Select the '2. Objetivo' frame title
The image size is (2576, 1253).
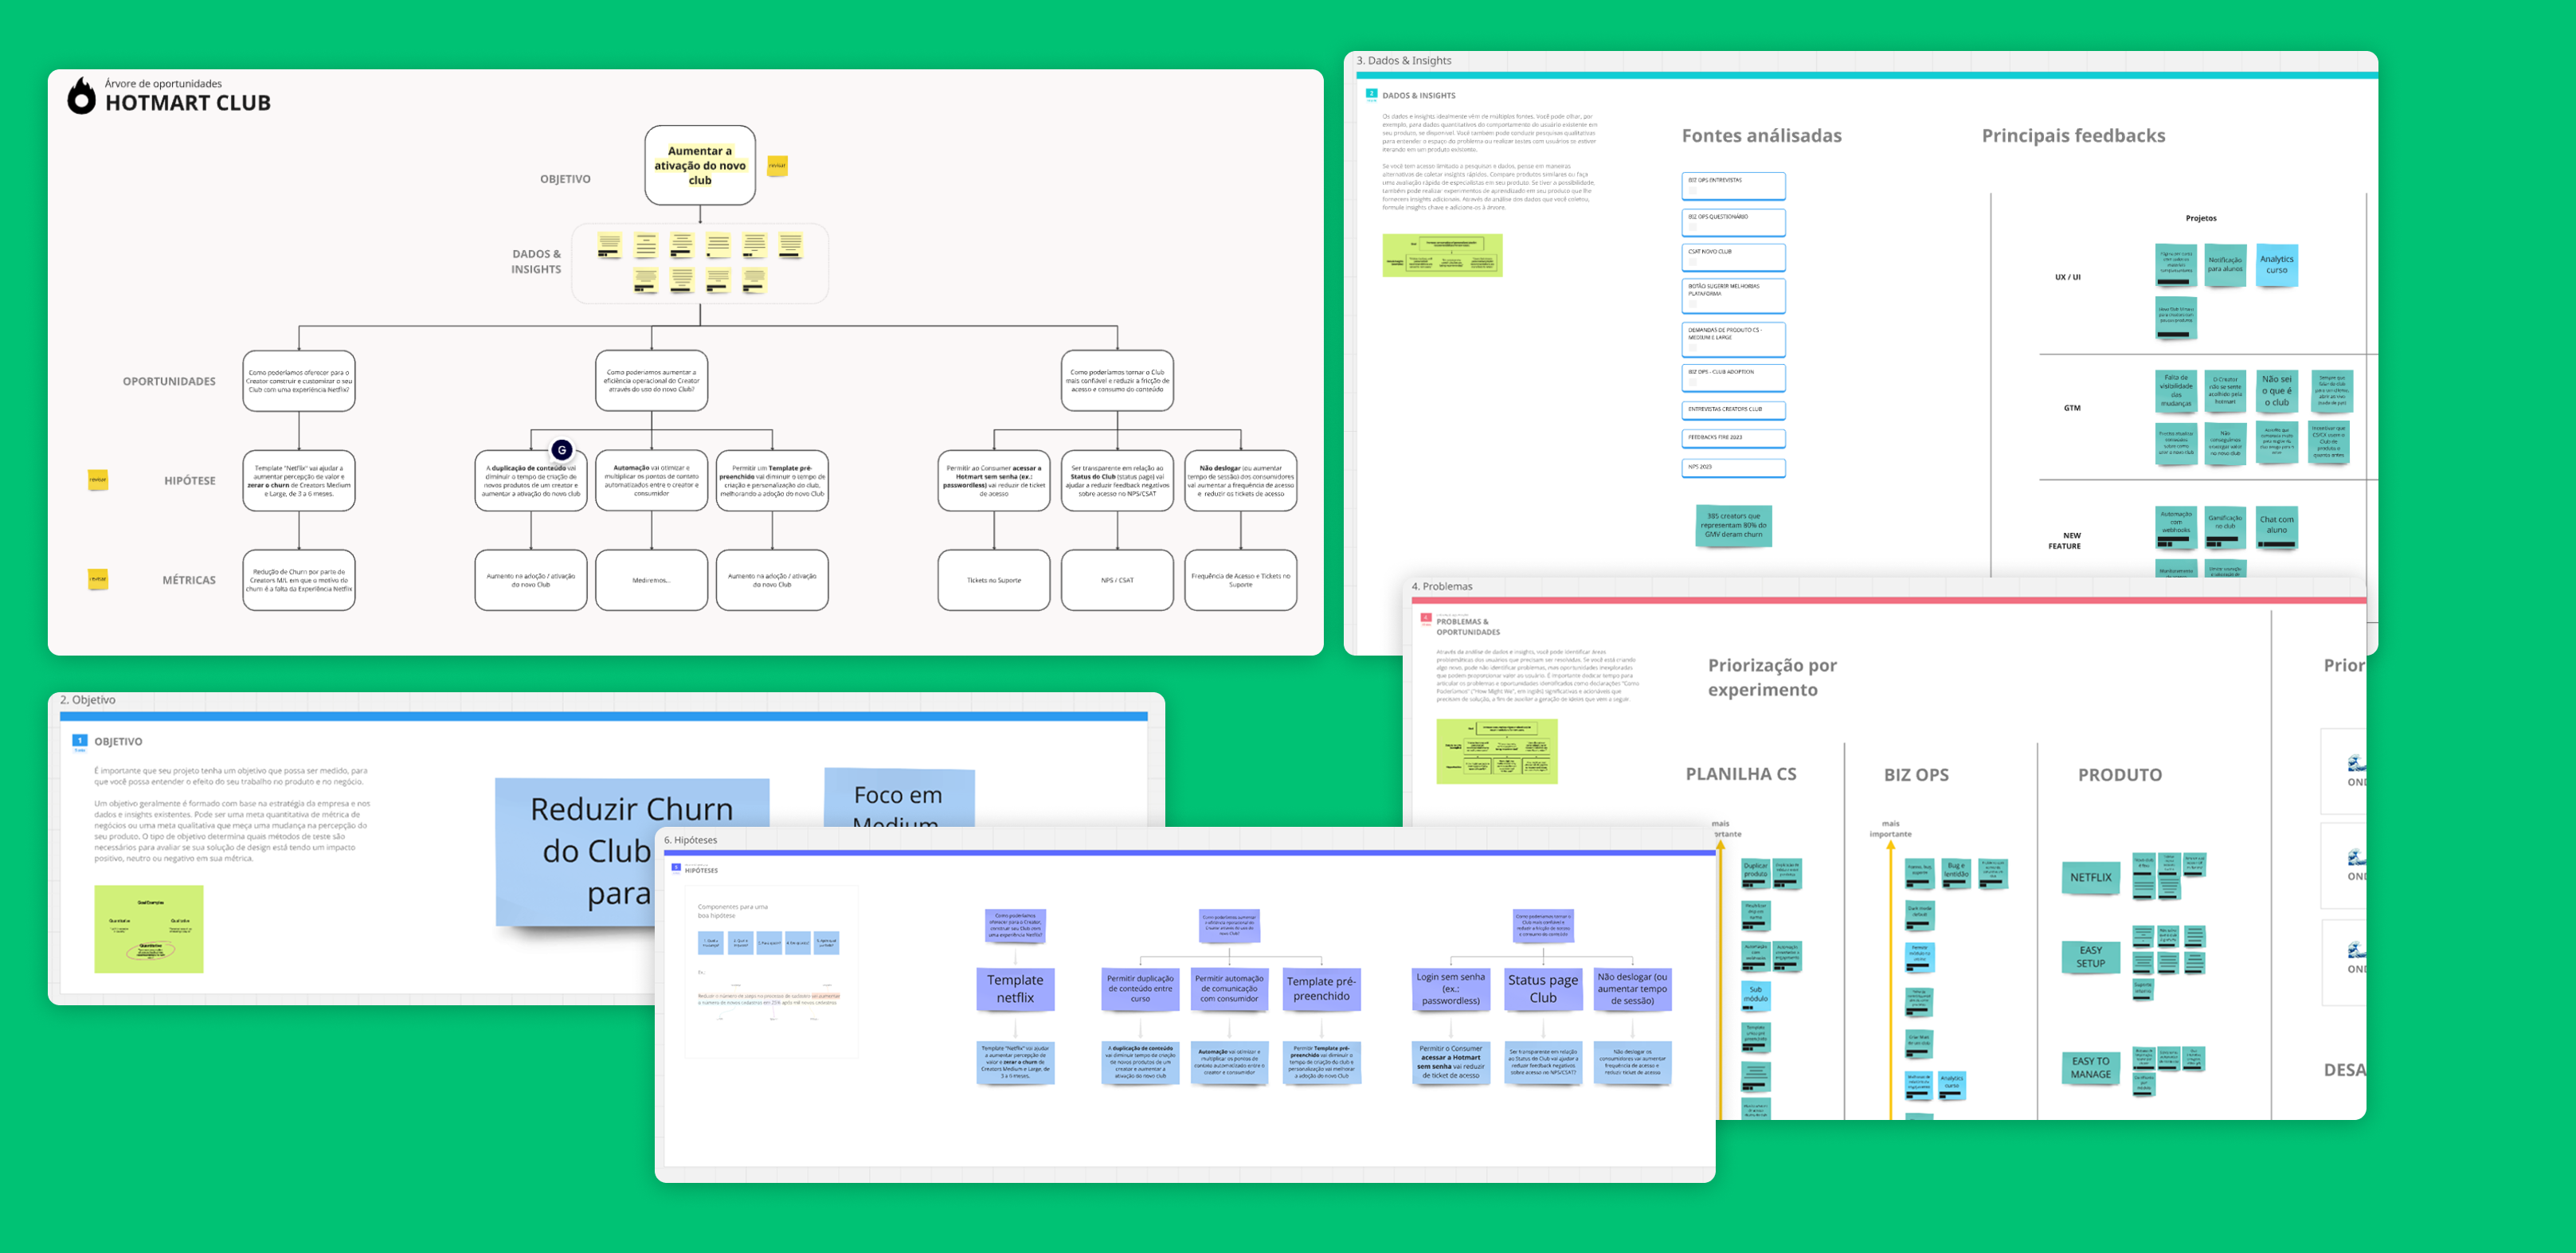point(88,700)
